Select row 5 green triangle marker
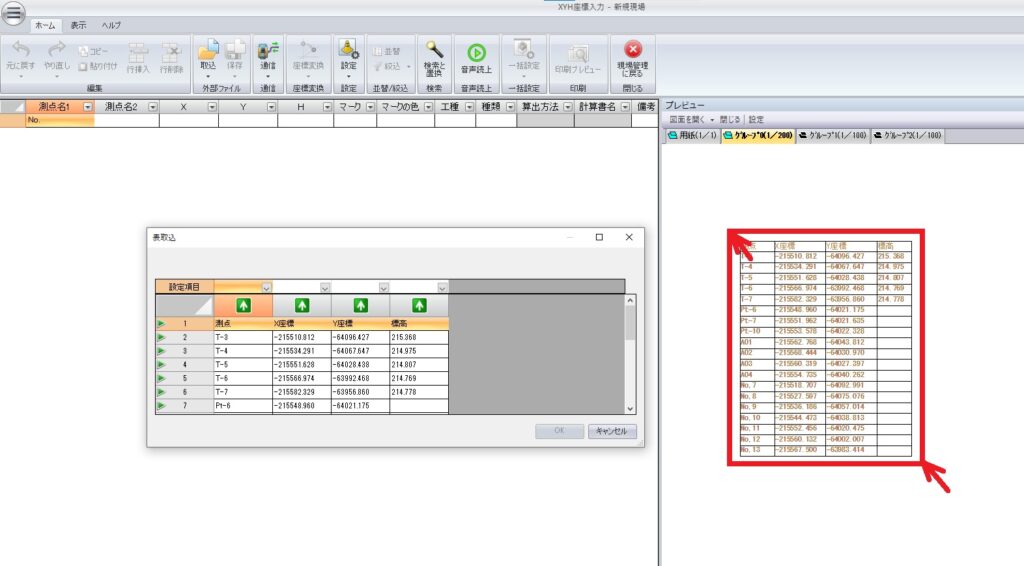Image resolution: width=1024 pixels, height=566 pixels. click(x=161, y=379)
